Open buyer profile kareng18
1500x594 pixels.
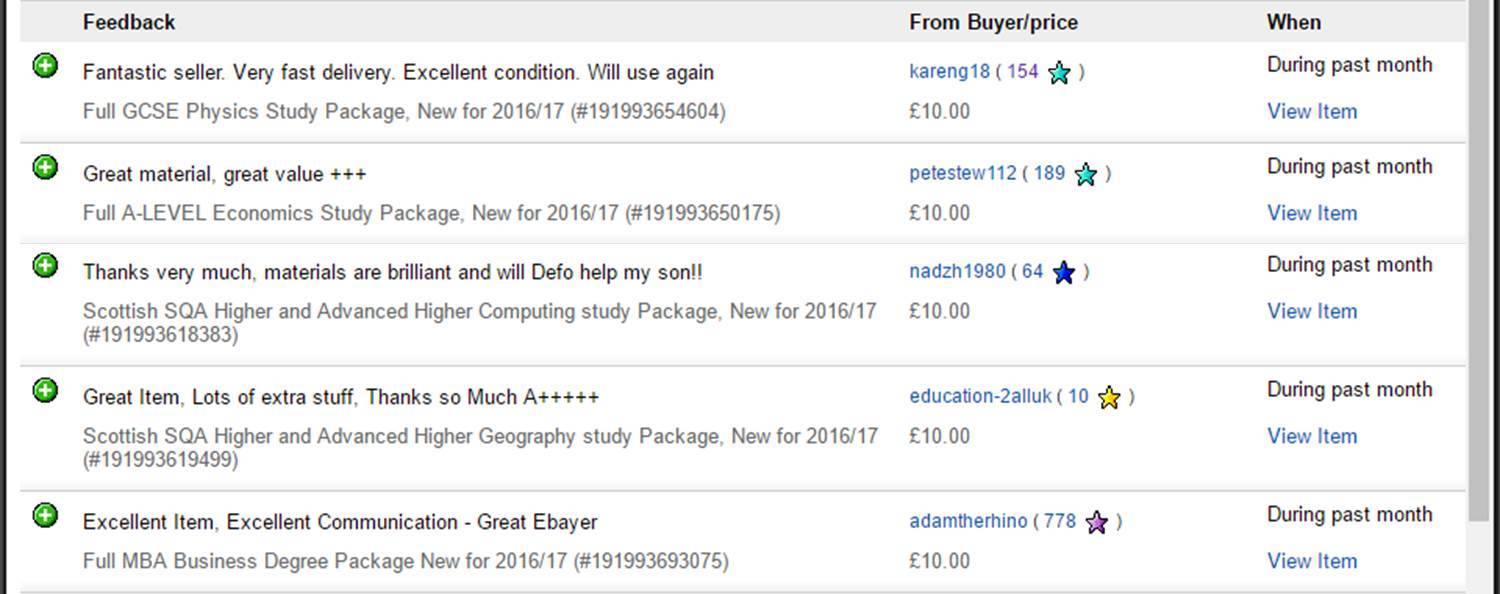click(x=949, y=72)
